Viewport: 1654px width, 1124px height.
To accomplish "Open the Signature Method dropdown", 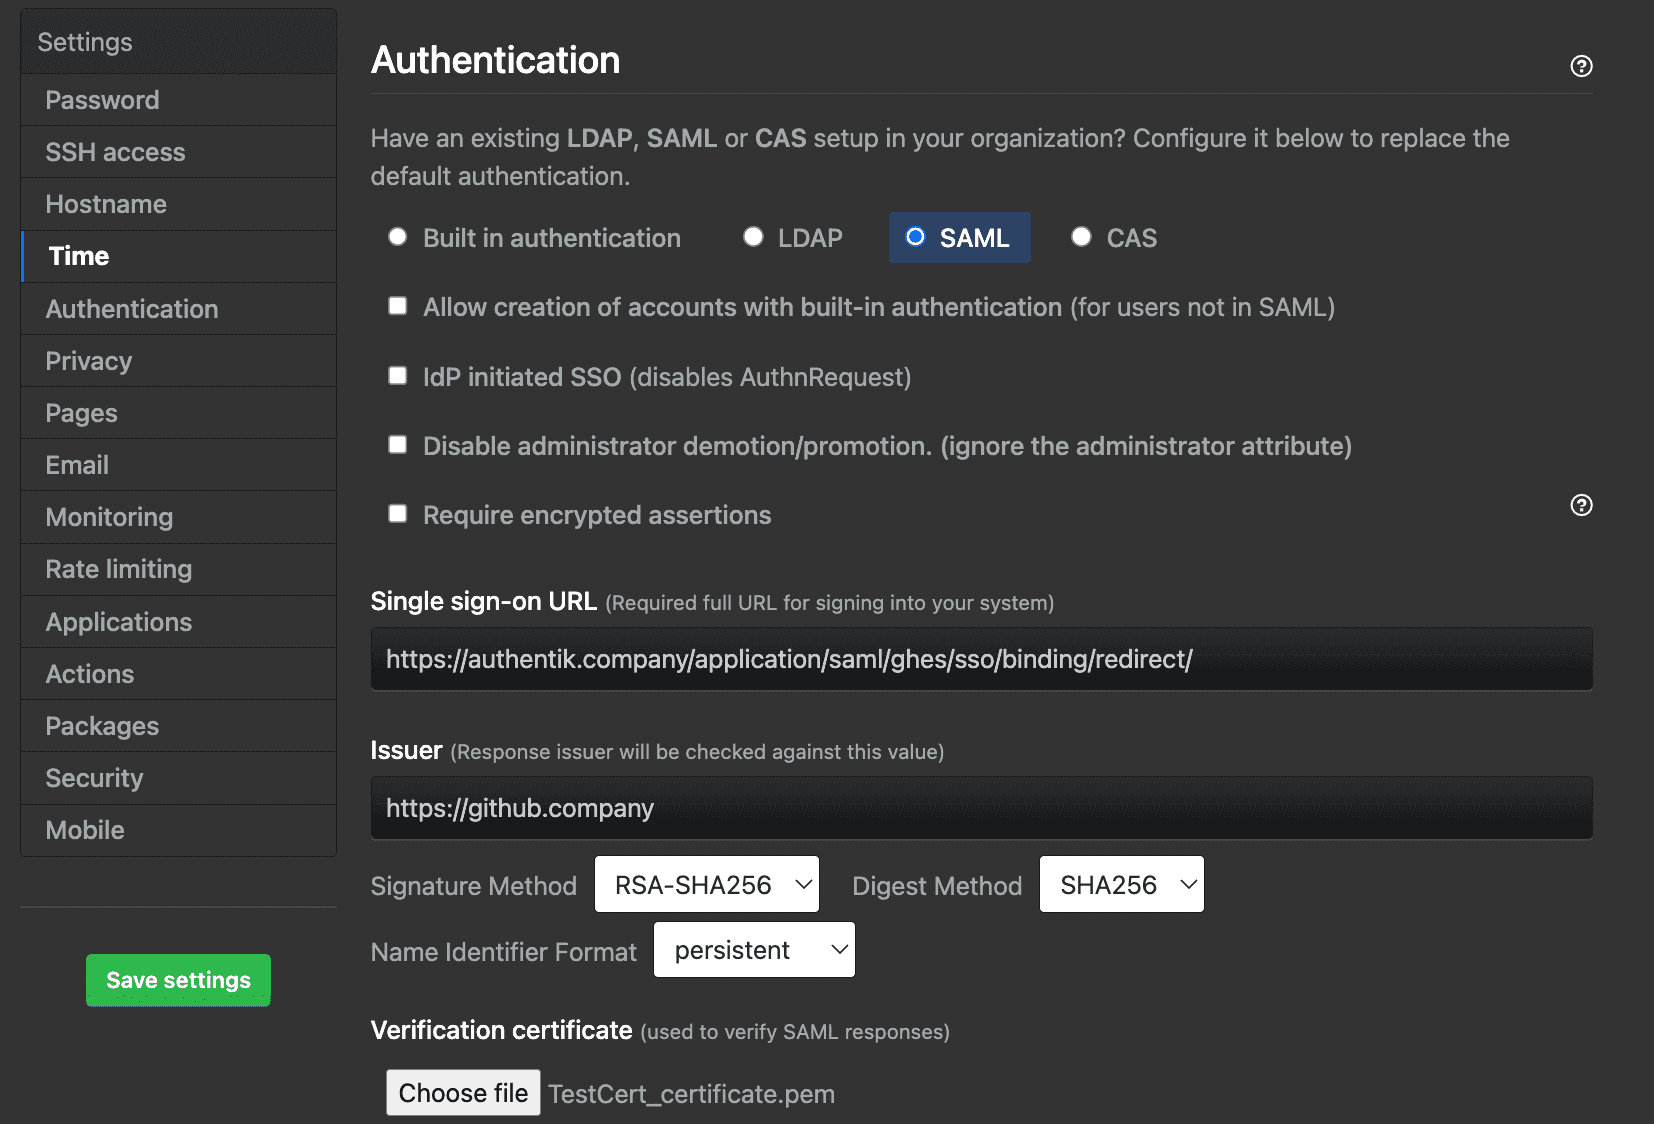I will click(706, 884).
